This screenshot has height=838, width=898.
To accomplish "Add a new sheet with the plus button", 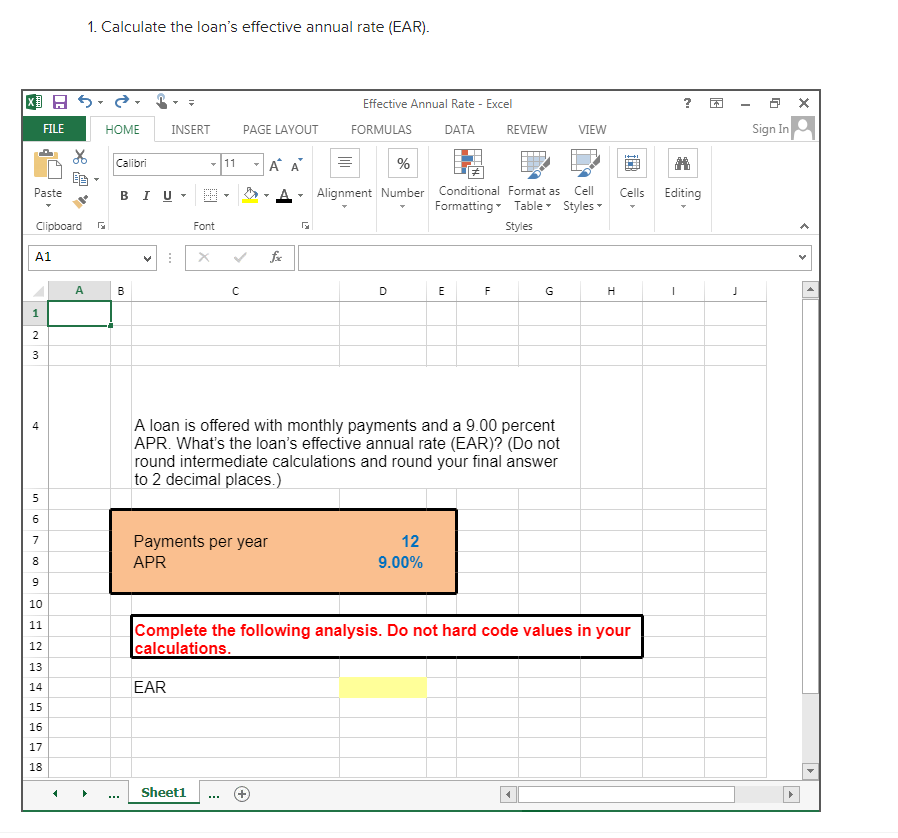I will click(241, 792).
